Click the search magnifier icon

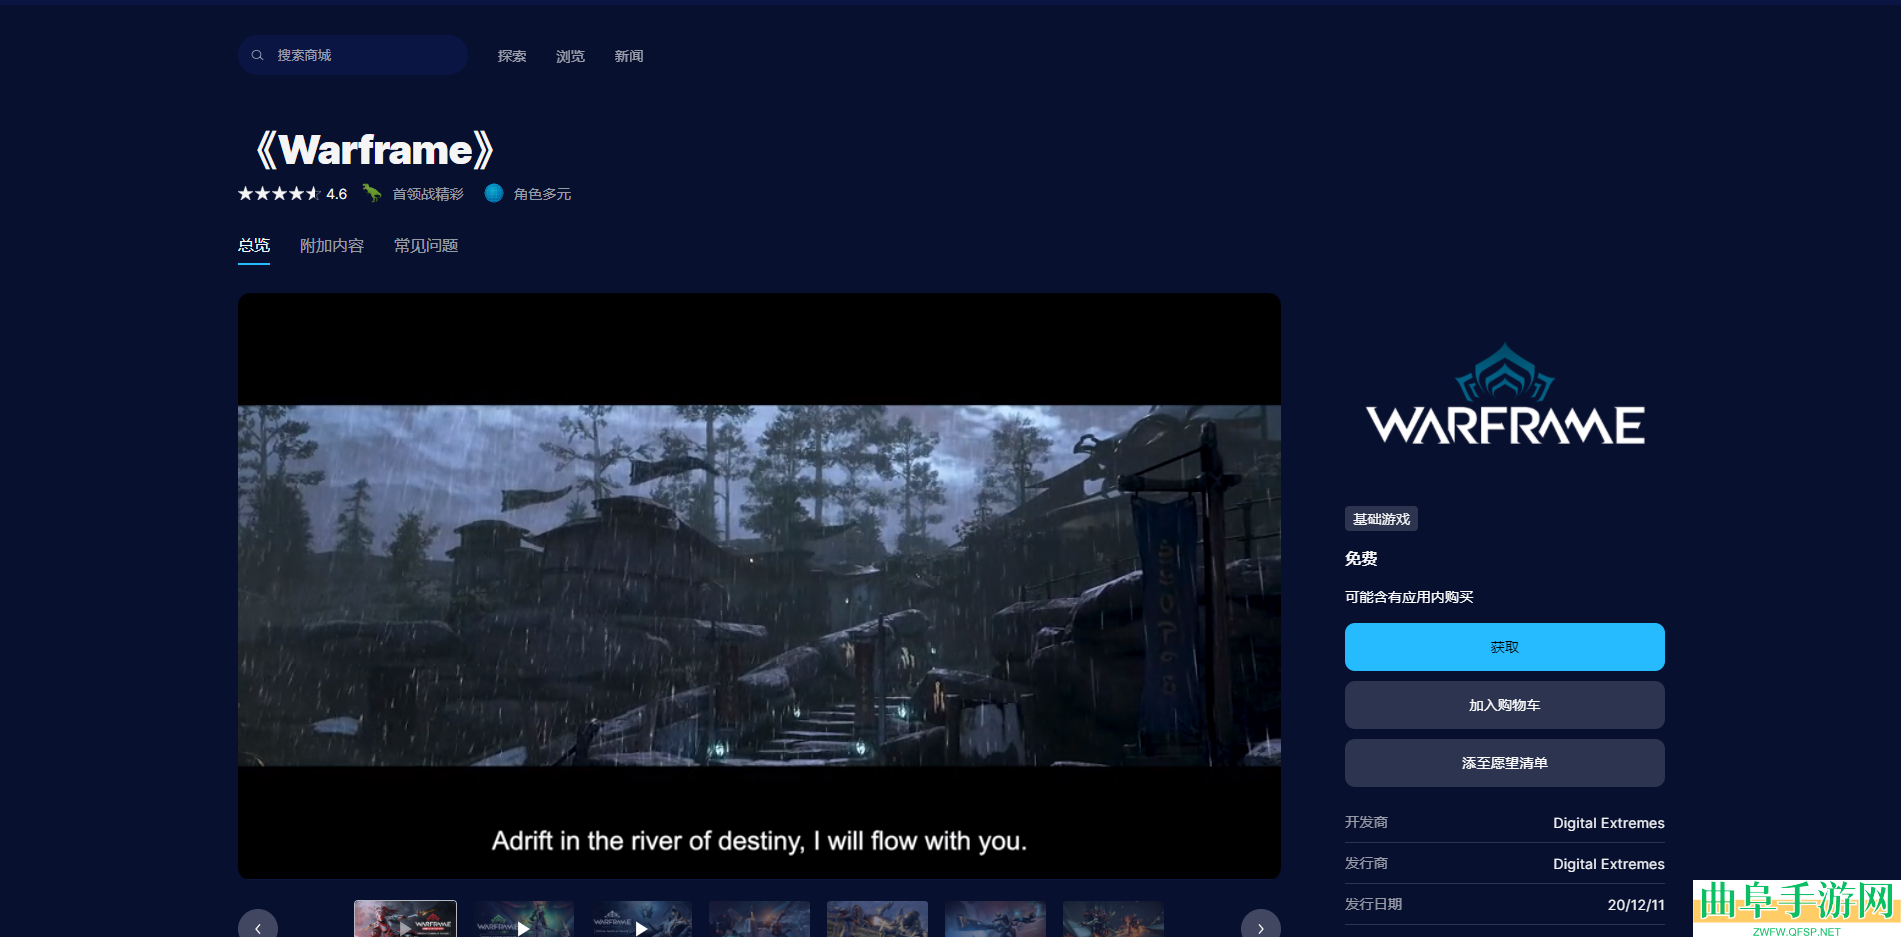click(257, 55)
